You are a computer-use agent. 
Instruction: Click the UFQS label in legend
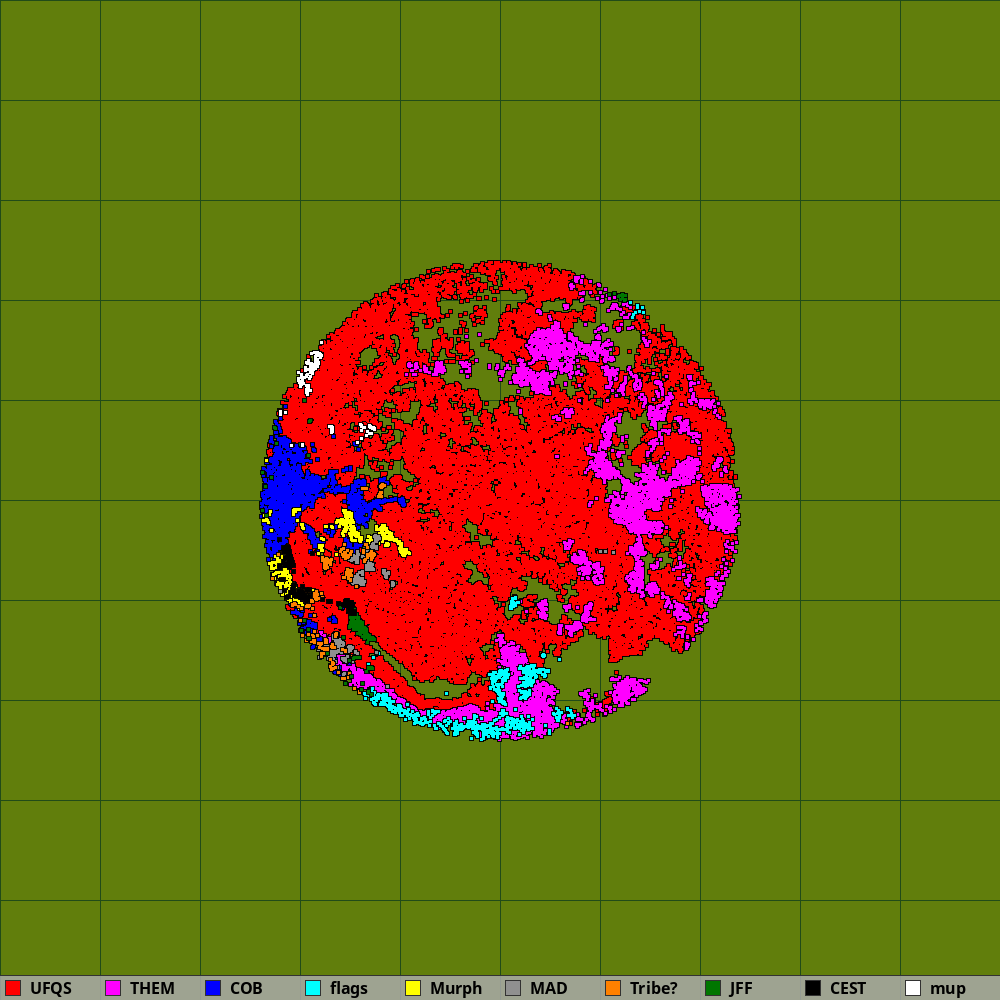pyautogui.click(x=51, y=988)
